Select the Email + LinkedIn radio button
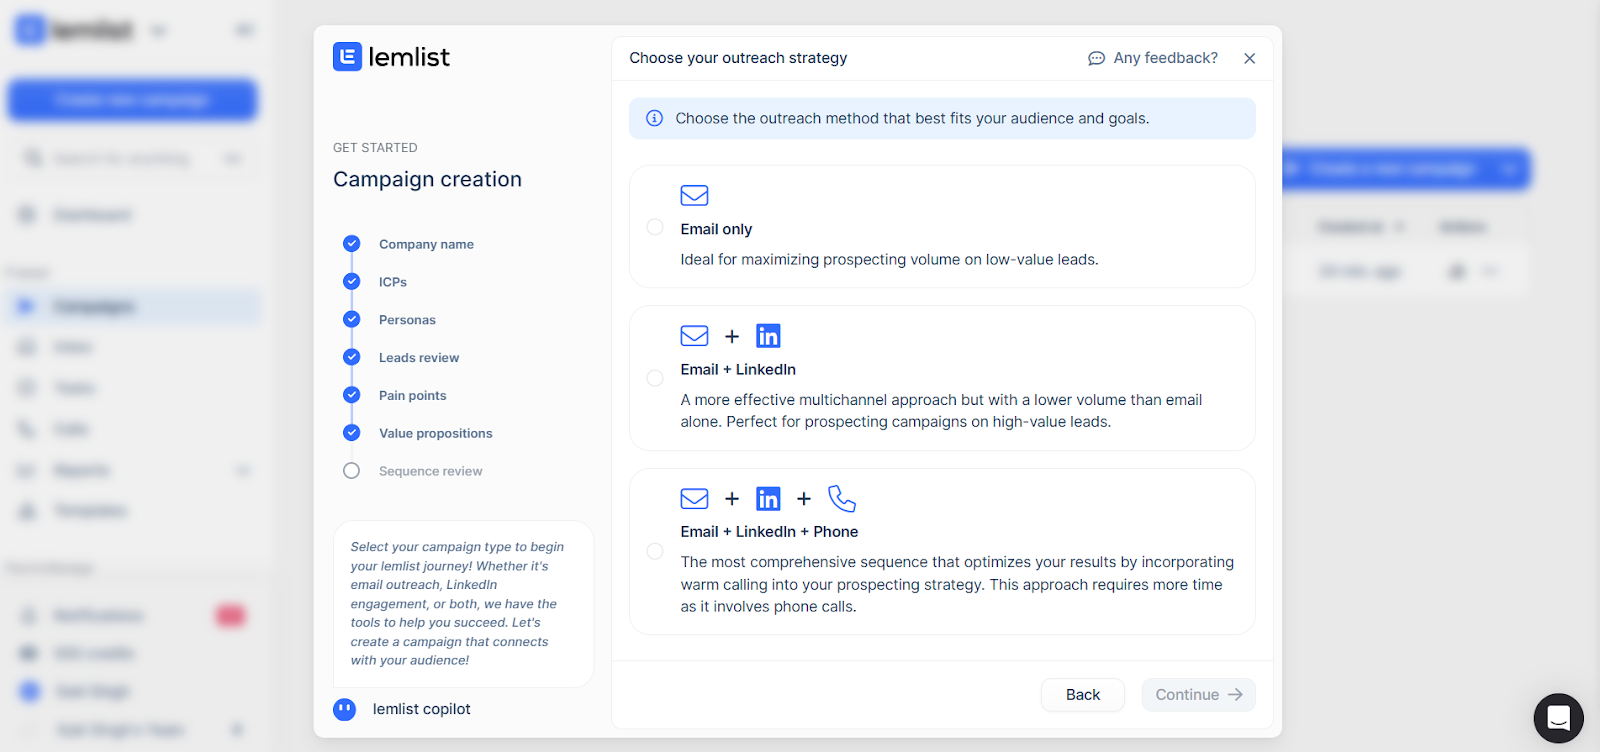Image resolution: width=1600 pixels, height=752 pixels. point(655,378)
